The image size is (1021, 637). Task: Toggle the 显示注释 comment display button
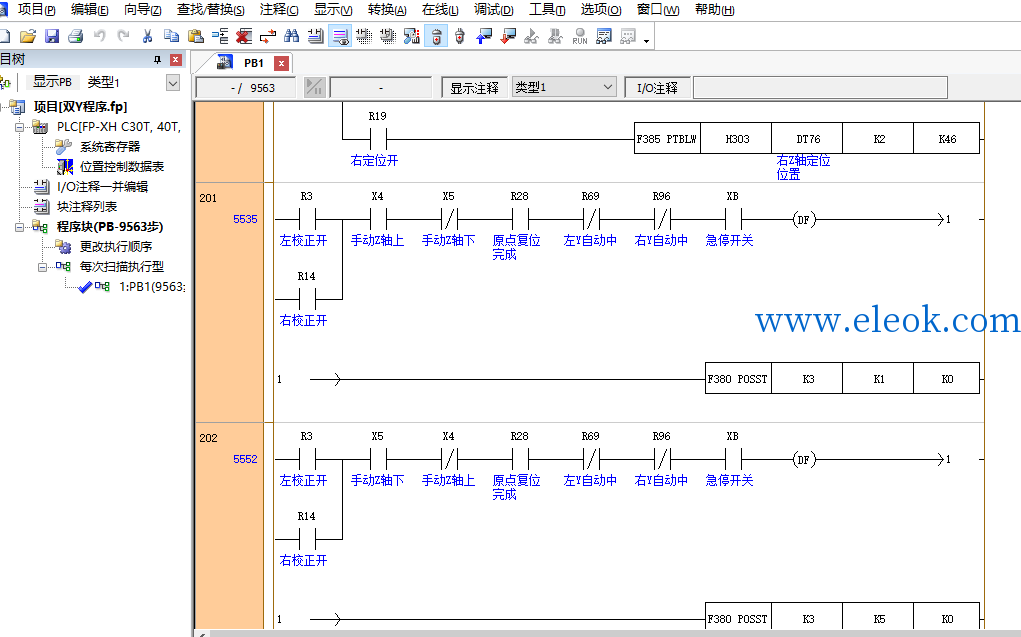coord(474,88)
